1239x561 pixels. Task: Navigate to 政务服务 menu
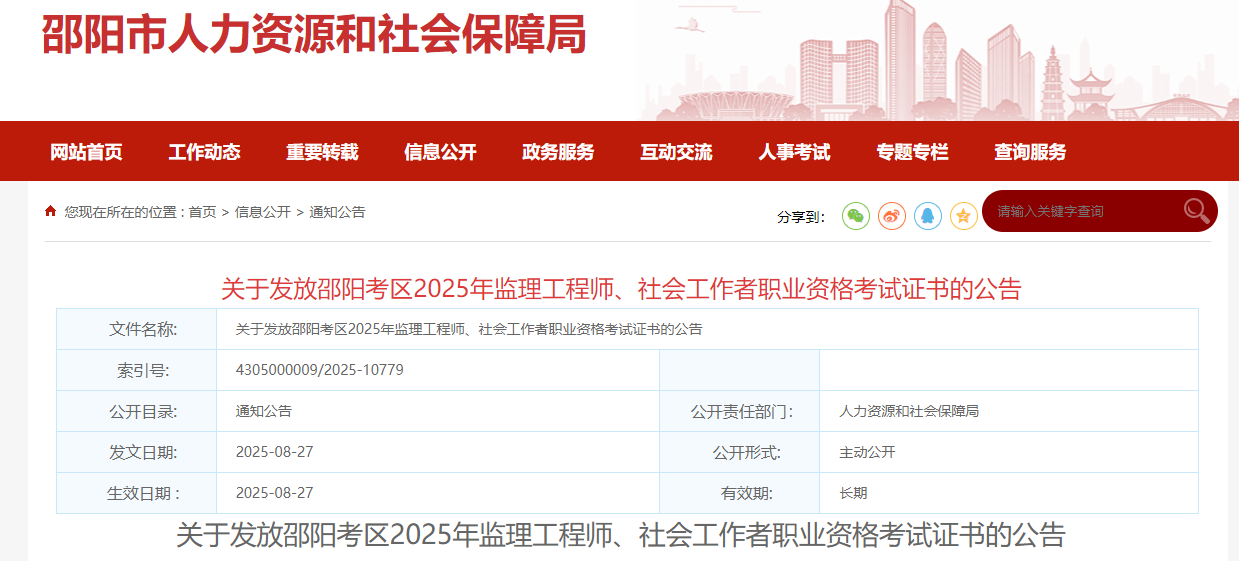[x=558, y=152]
